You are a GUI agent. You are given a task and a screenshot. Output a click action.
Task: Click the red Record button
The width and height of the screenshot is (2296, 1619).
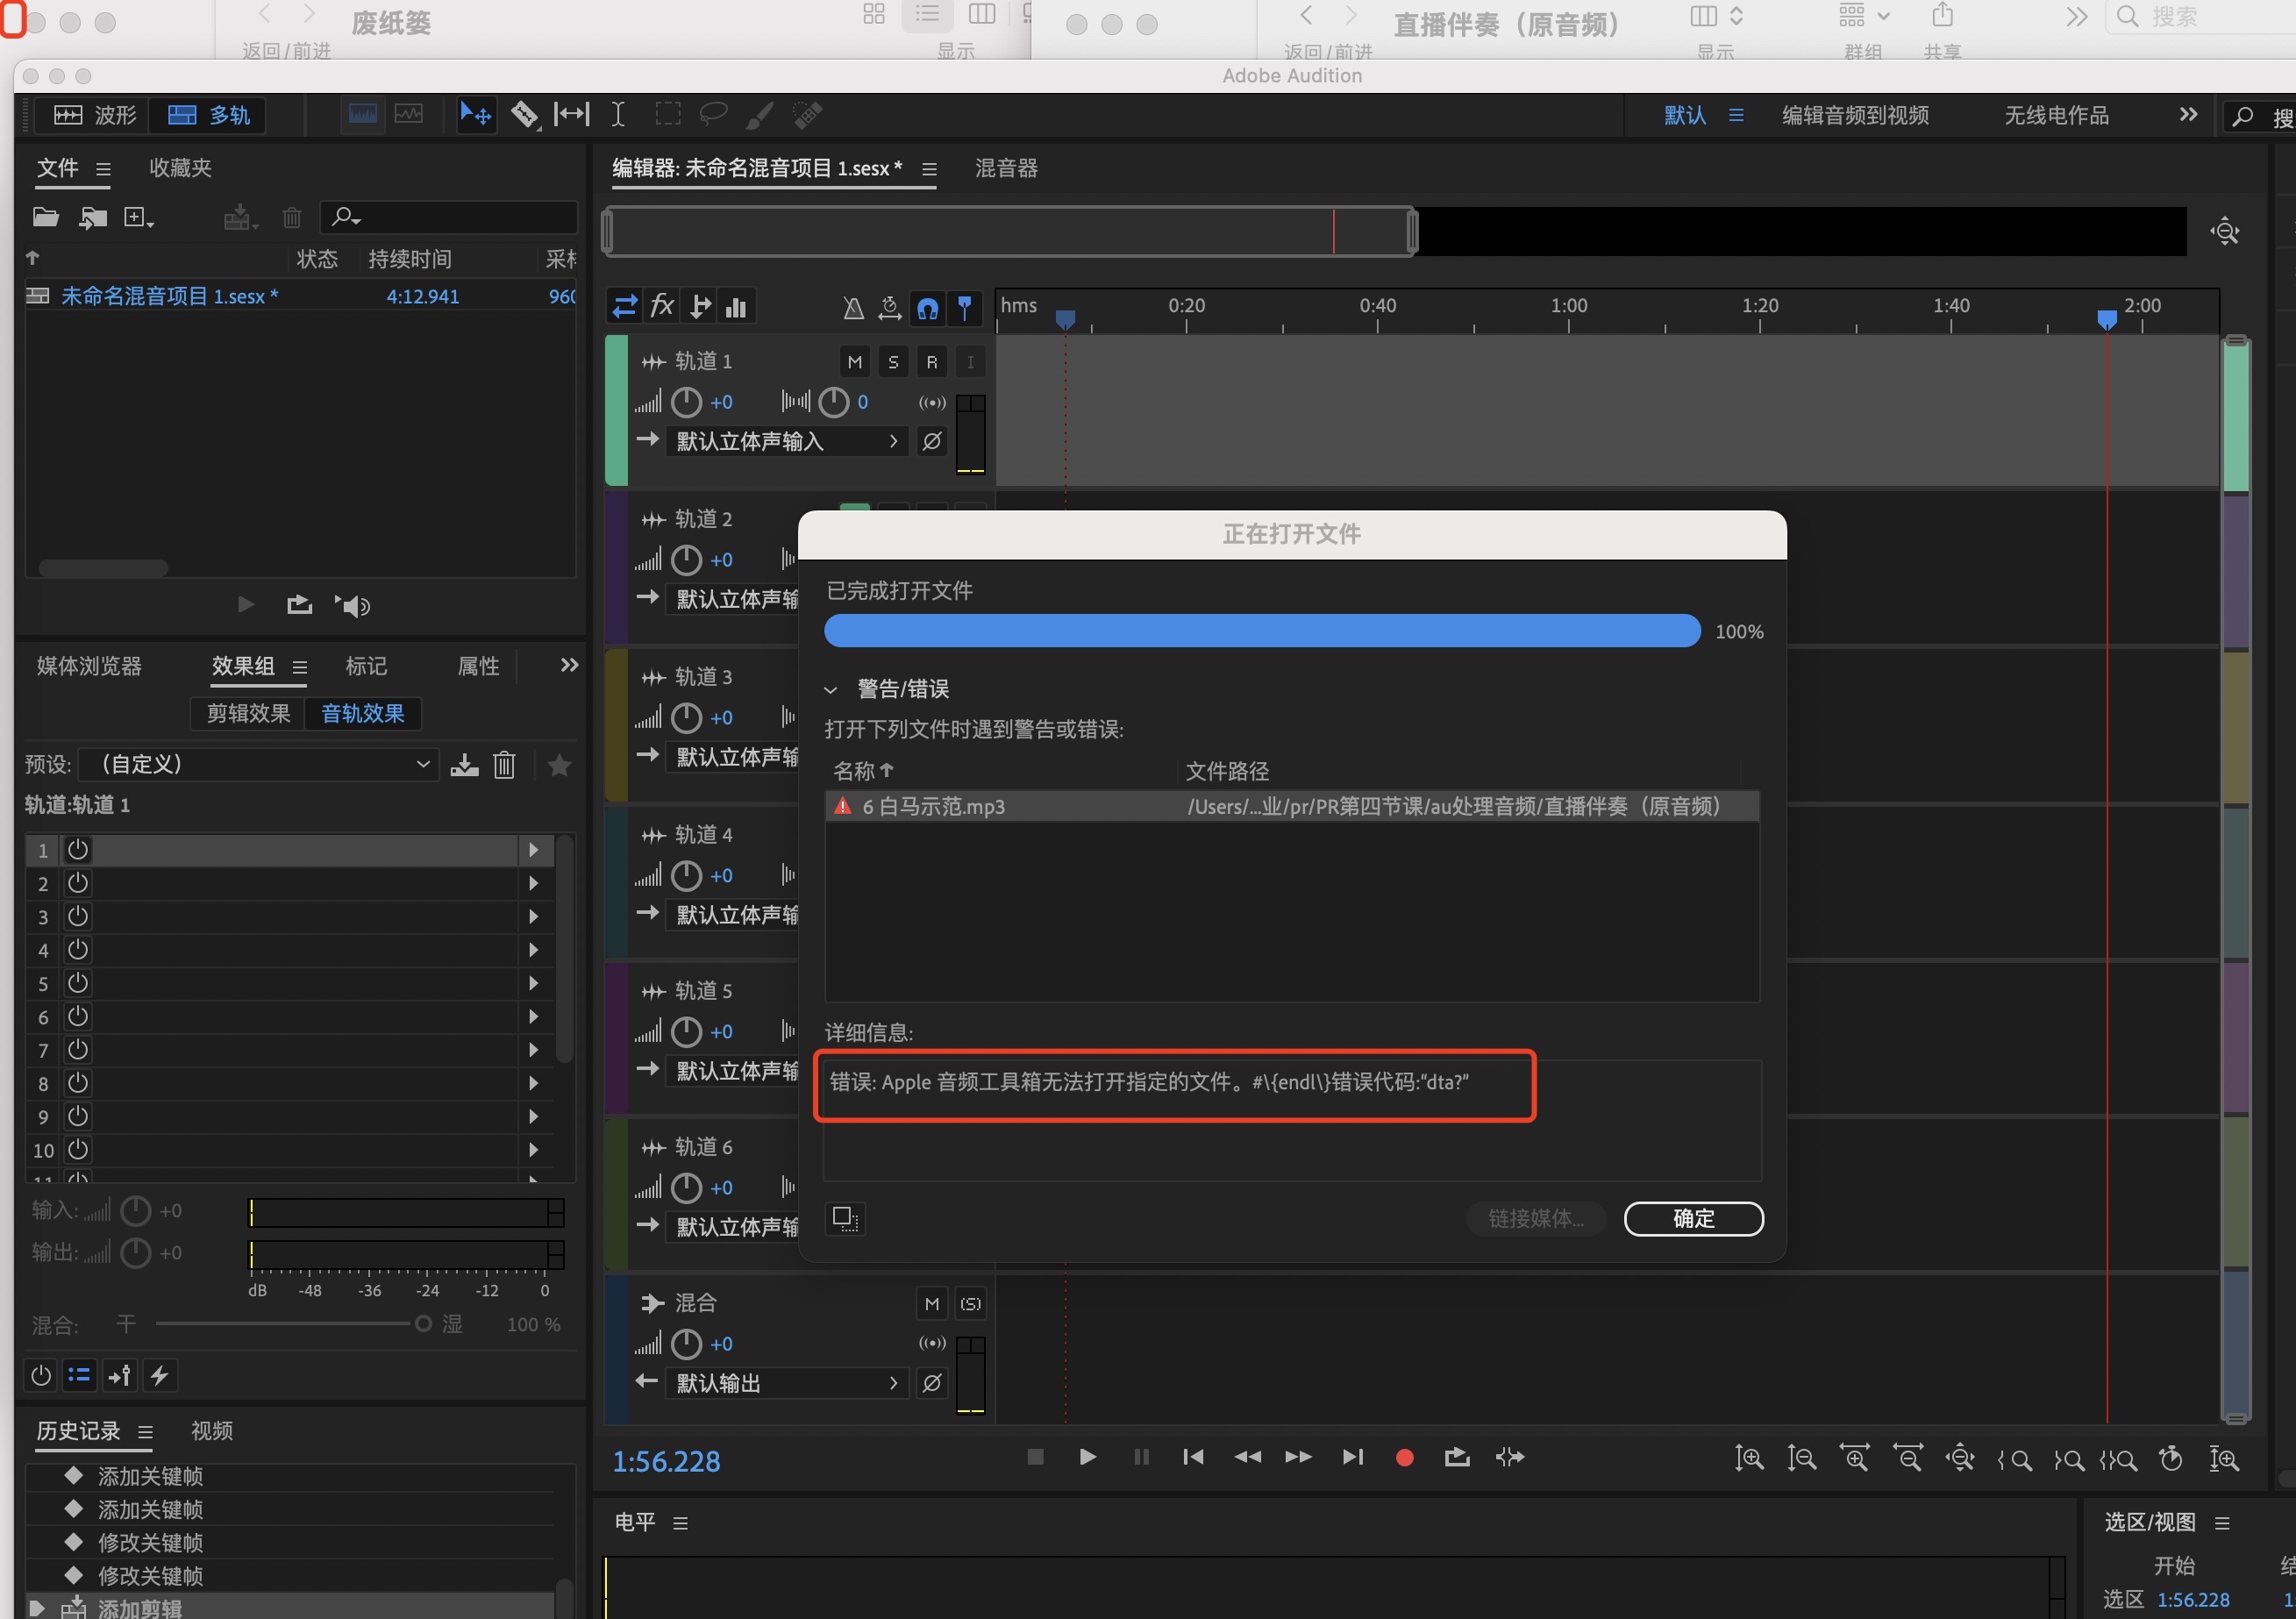[x=1404, y=1458]
